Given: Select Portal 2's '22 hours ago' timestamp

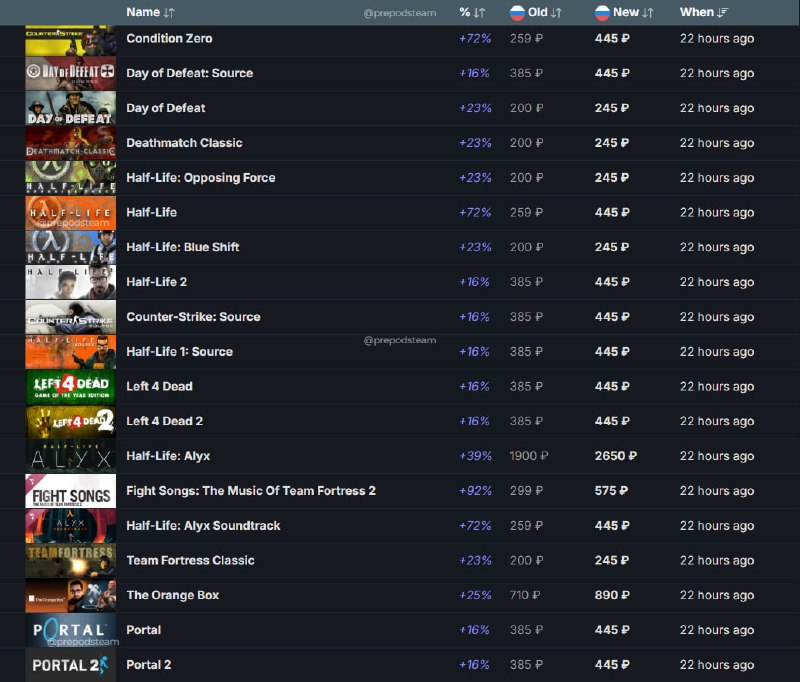Looking at the screenshot, I should (x=717, y=665).
